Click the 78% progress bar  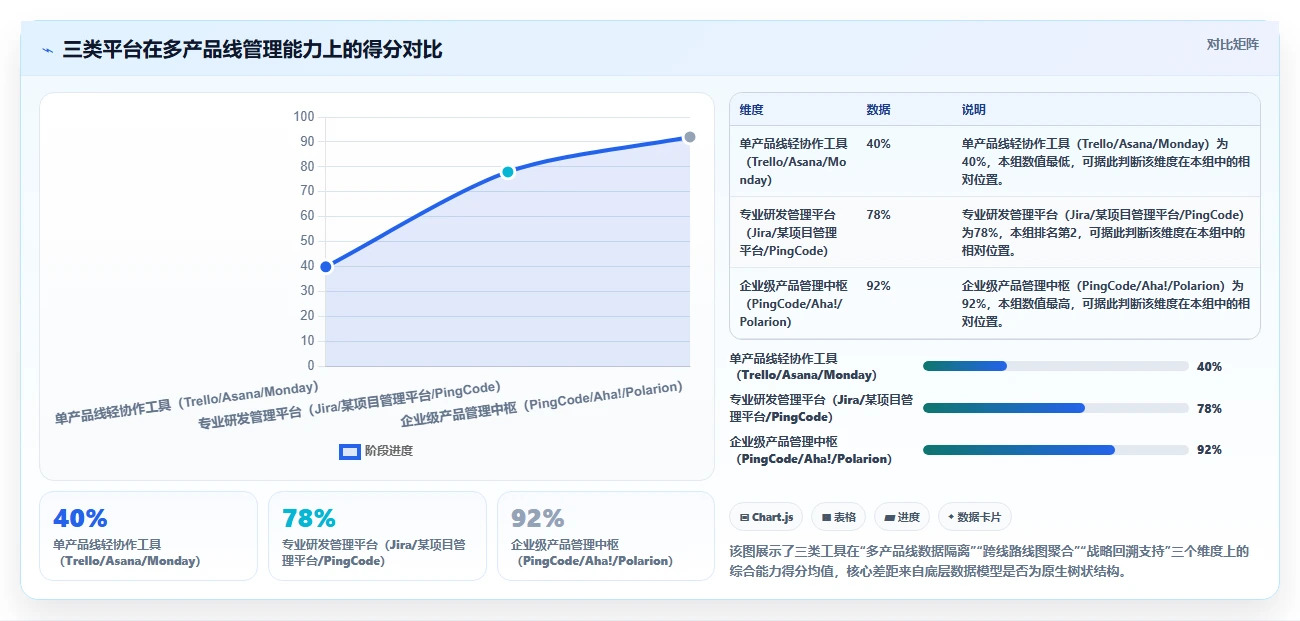coord(1055,408)
